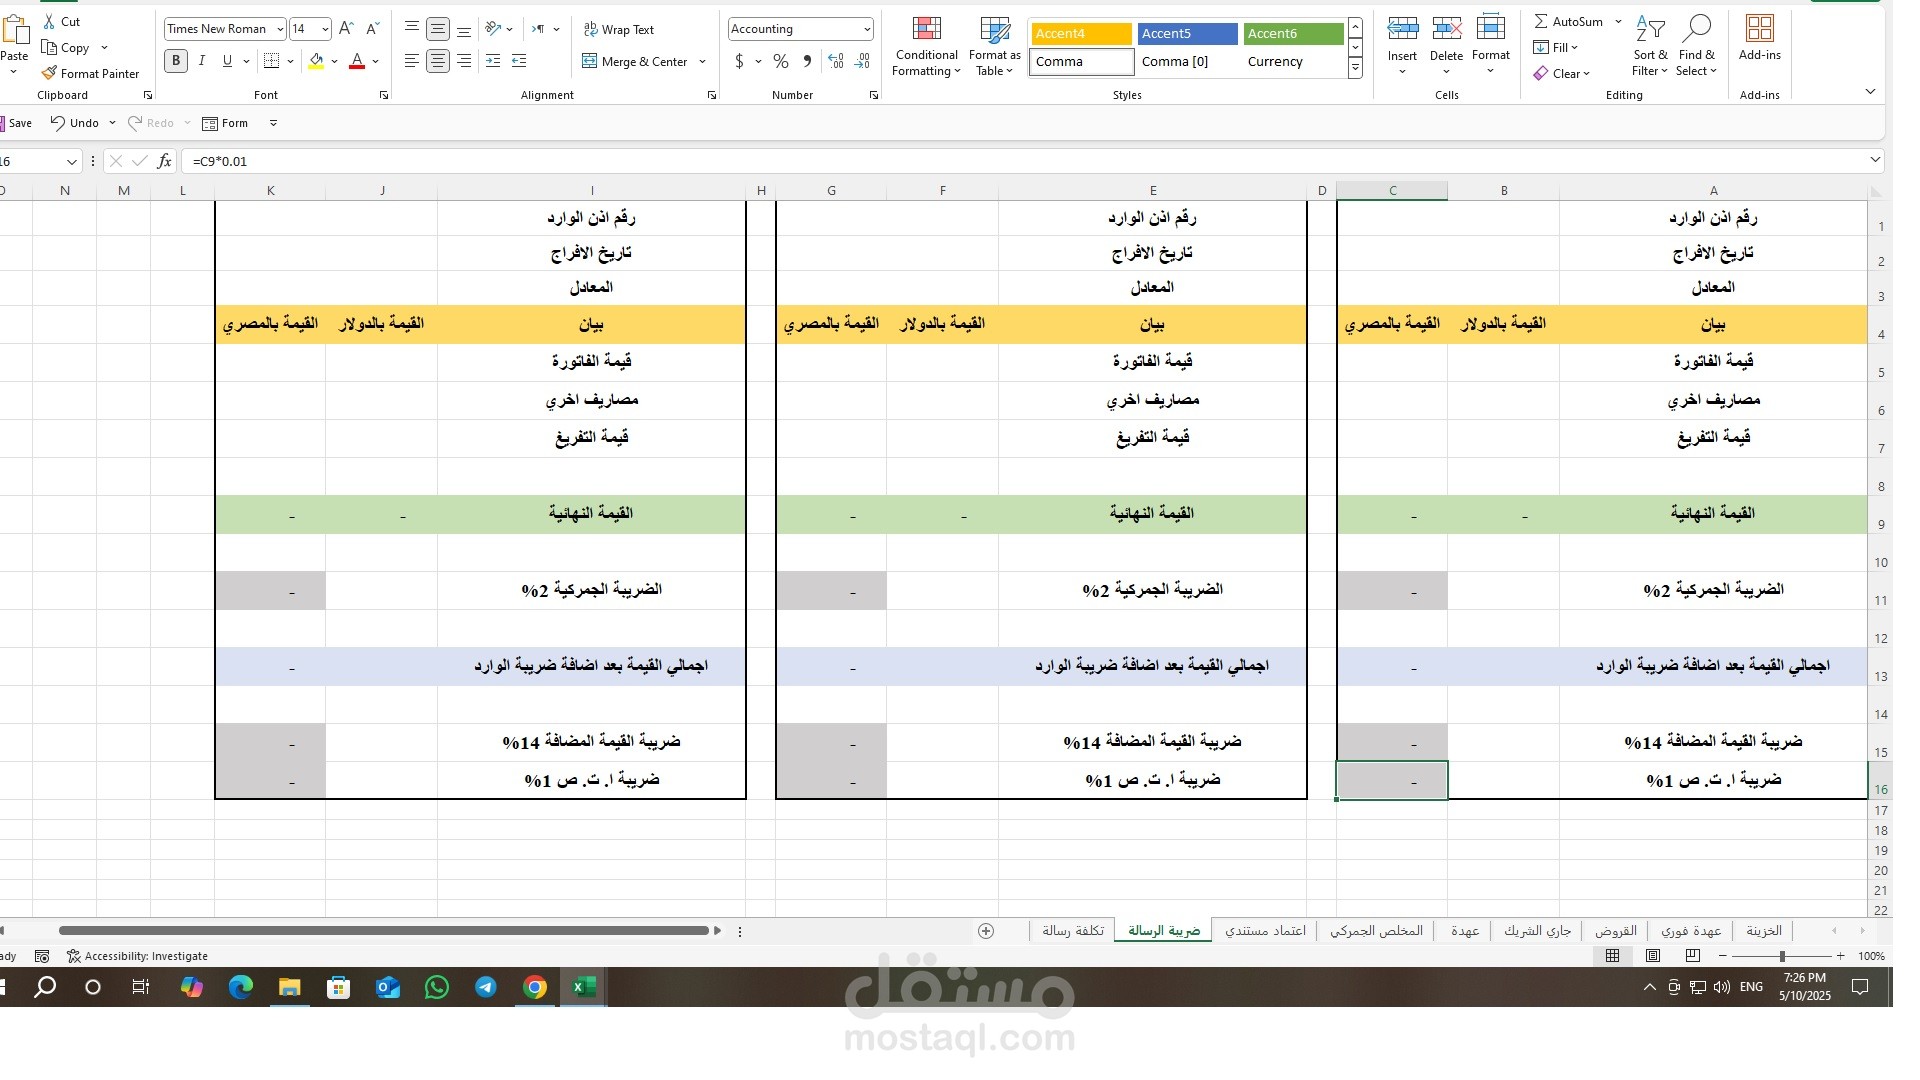Open Add-ins
The width and height of the screenshot is (1920, 1080).
click(x=1759, y=38)
